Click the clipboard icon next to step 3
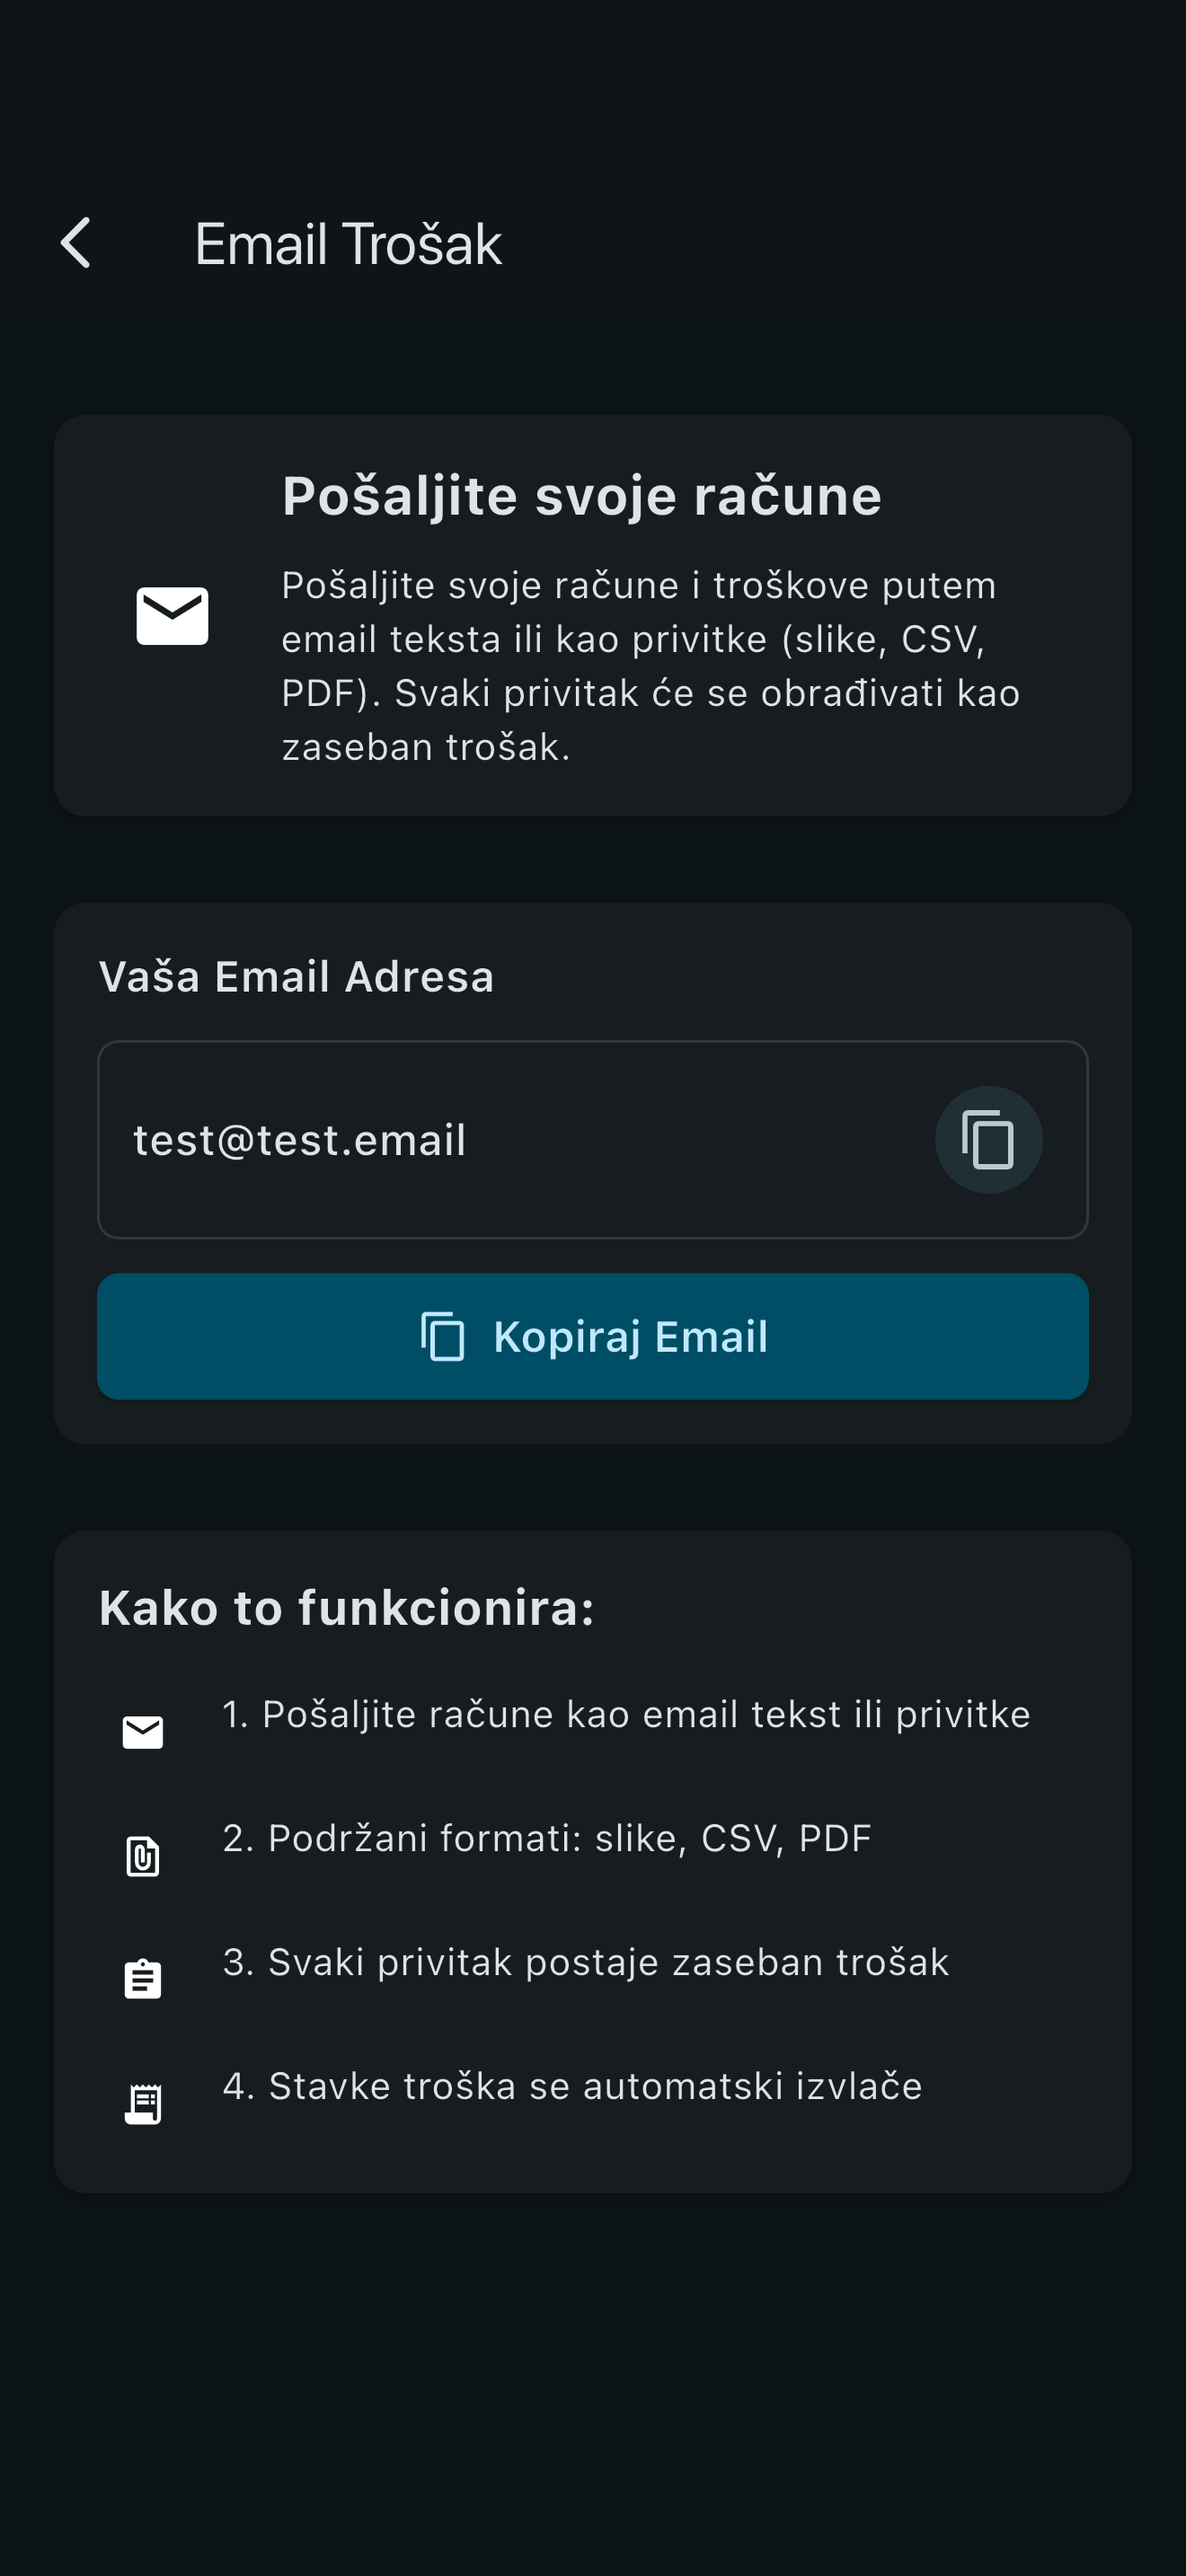 click(x=143, y=1980)
